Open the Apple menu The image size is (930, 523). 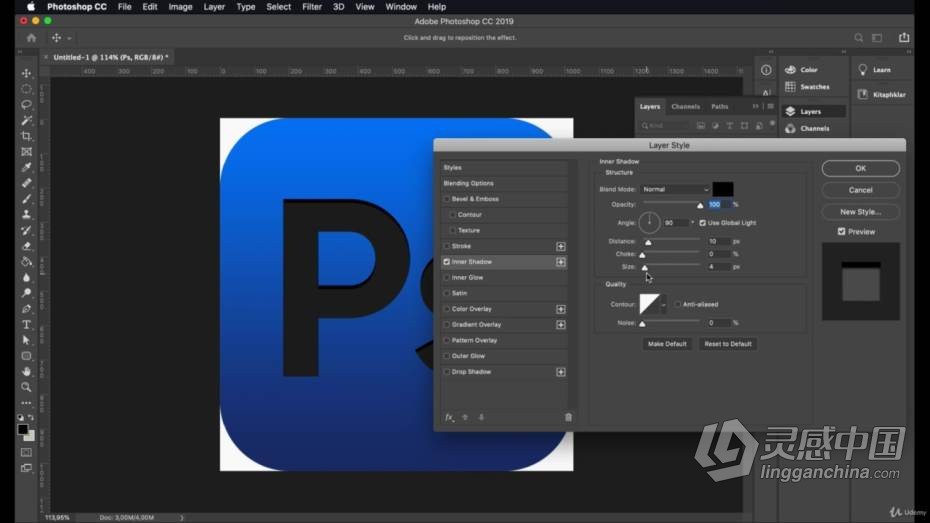coord(31,7)
